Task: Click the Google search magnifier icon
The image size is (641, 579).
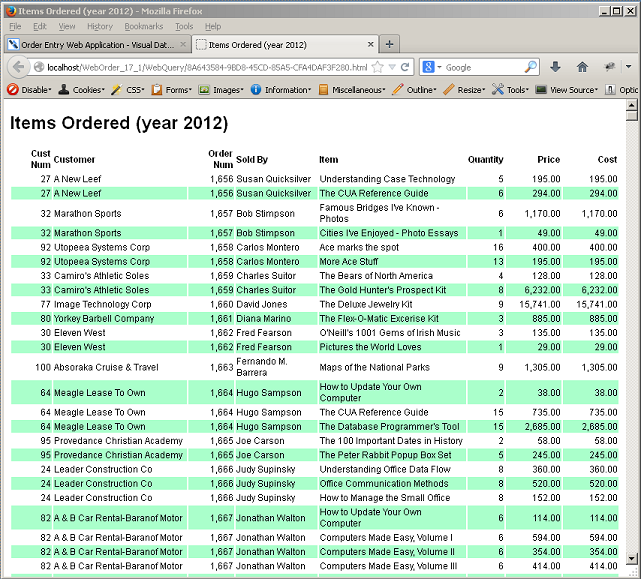Action: pyautogui.click(x=530, y=67)
